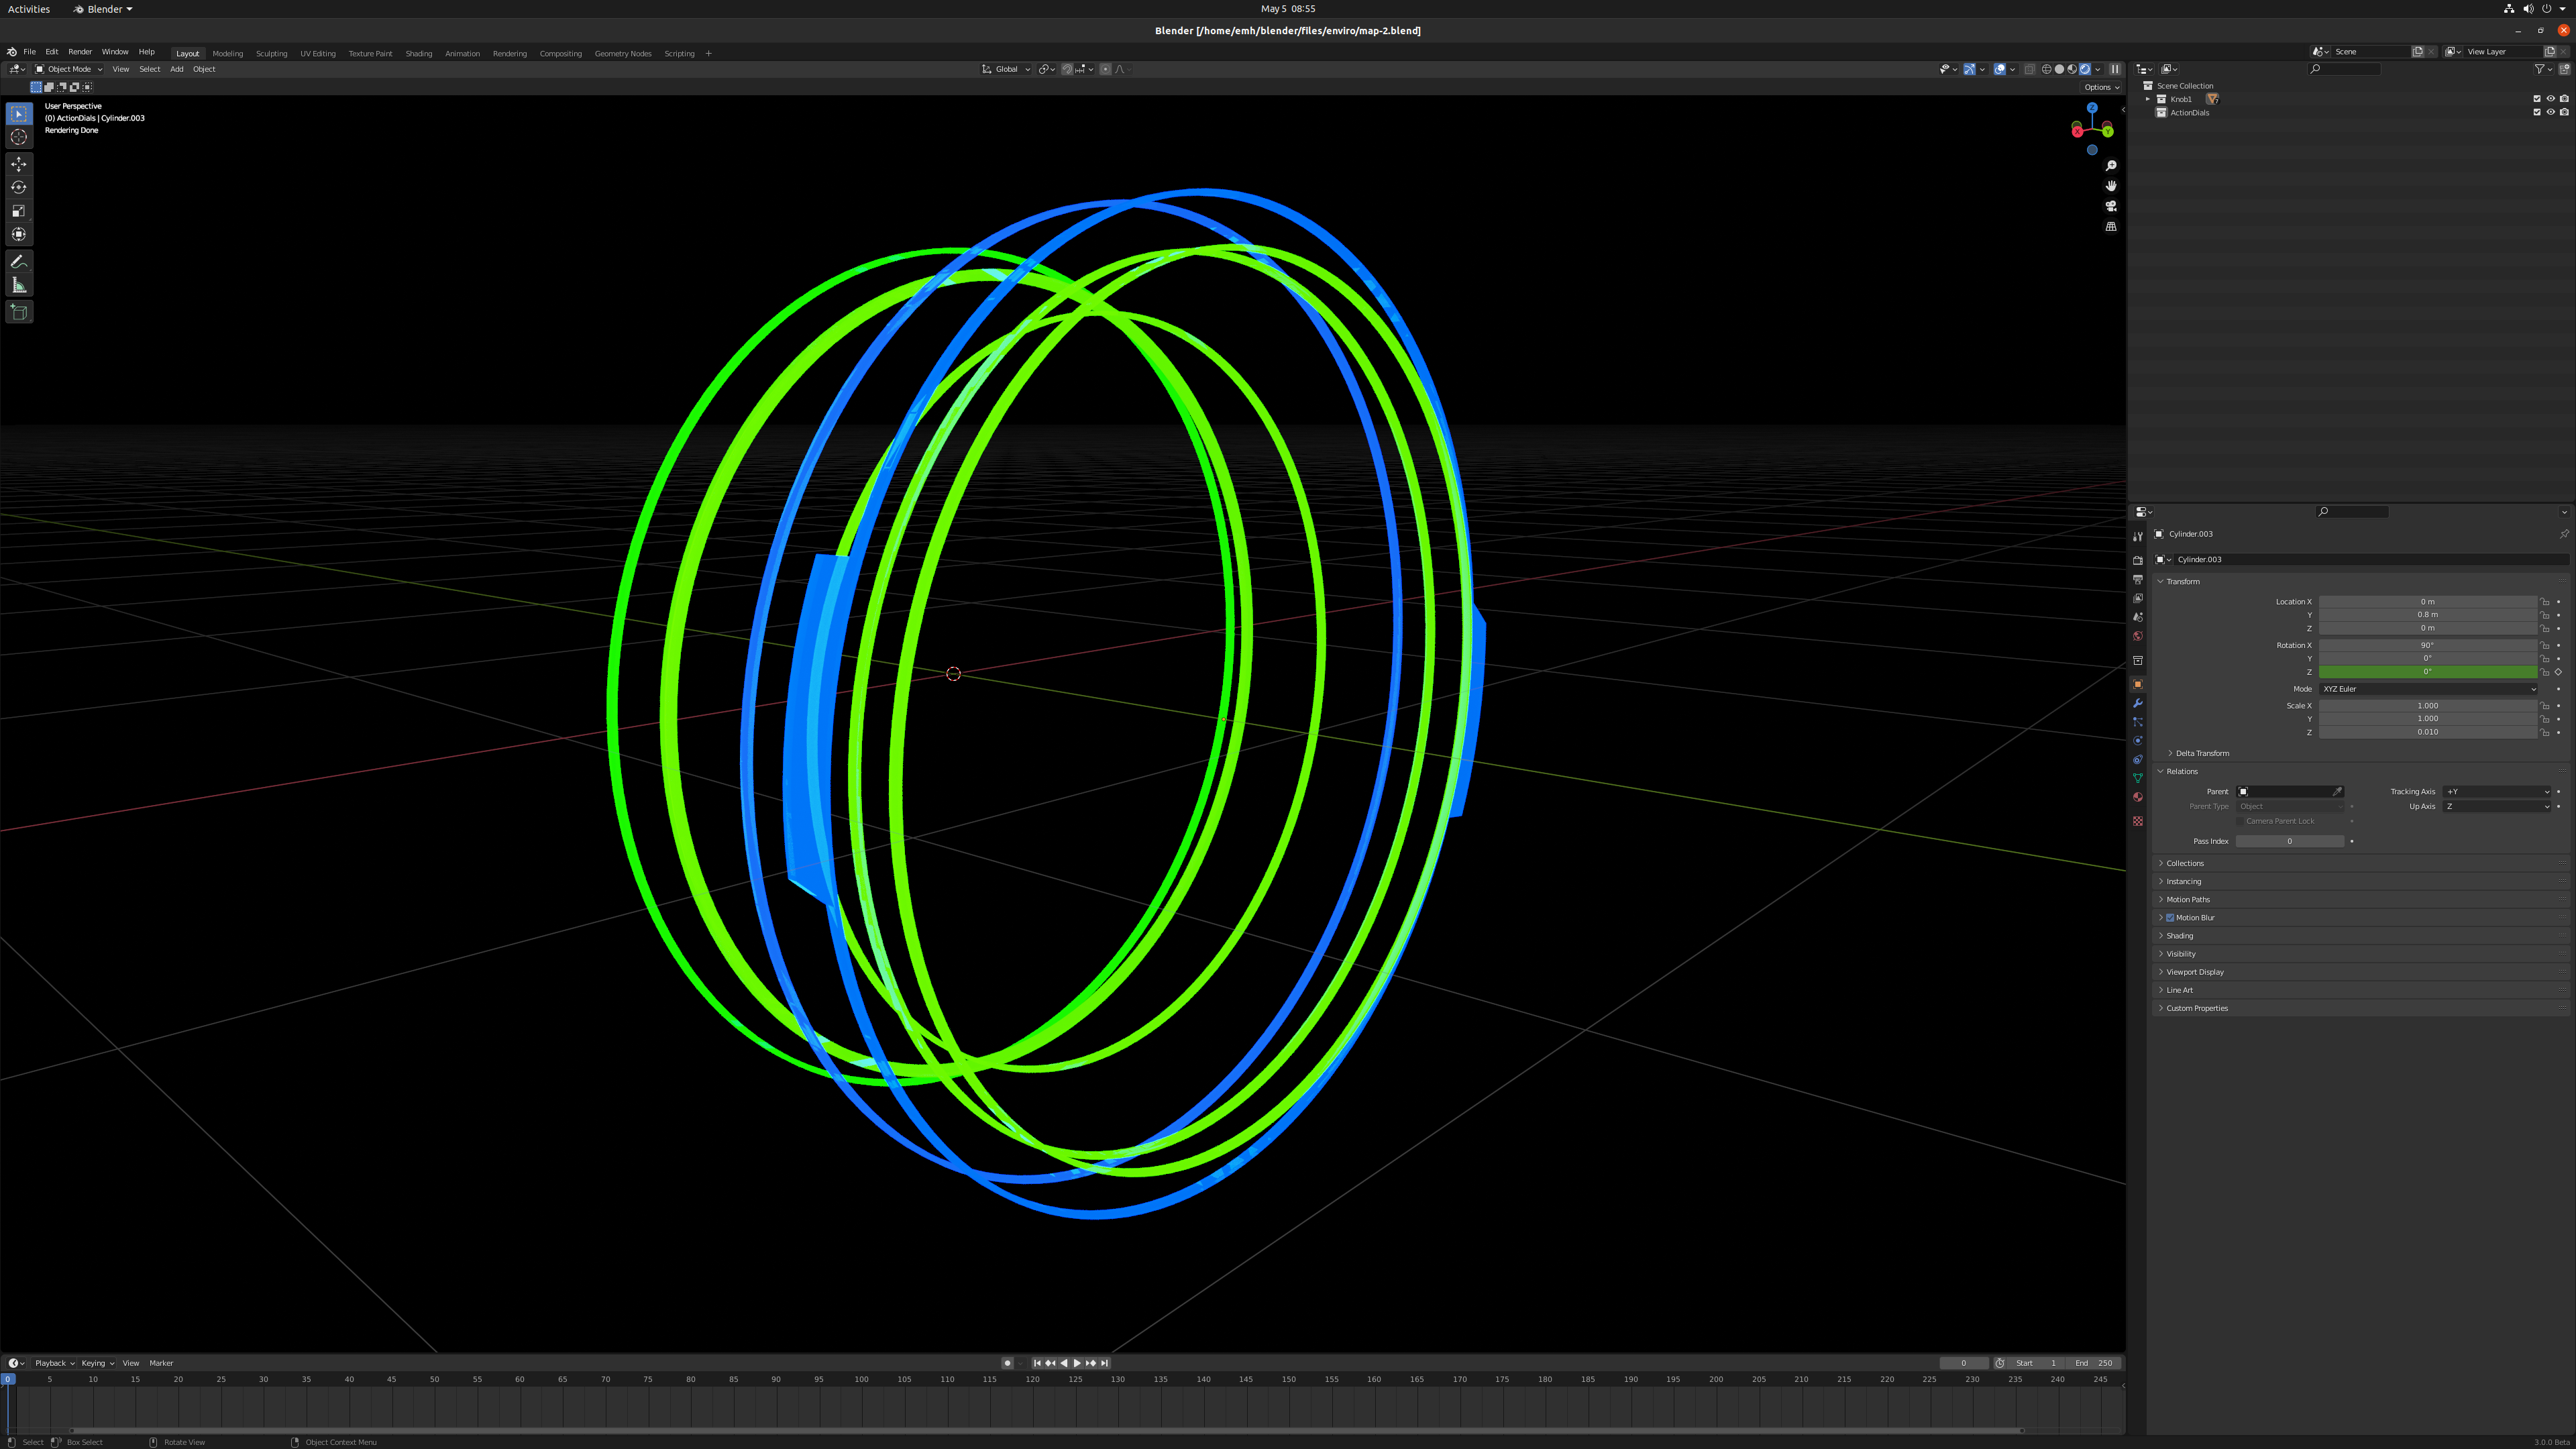Open the Options dropdown in viewport
The width and height of the screenshot is (2576, 1449).
pyautogui.click(x=2101, y=87)
